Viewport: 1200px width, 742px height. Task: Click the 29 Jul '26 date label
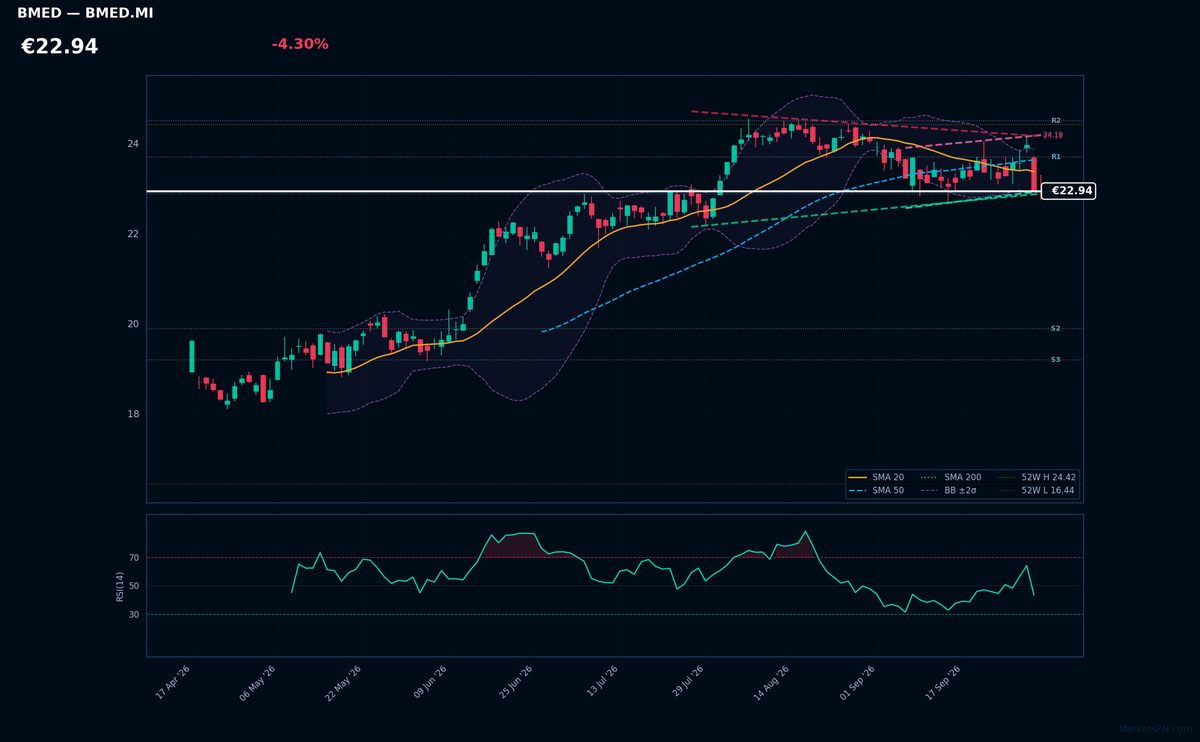click(x=689, y=682)
